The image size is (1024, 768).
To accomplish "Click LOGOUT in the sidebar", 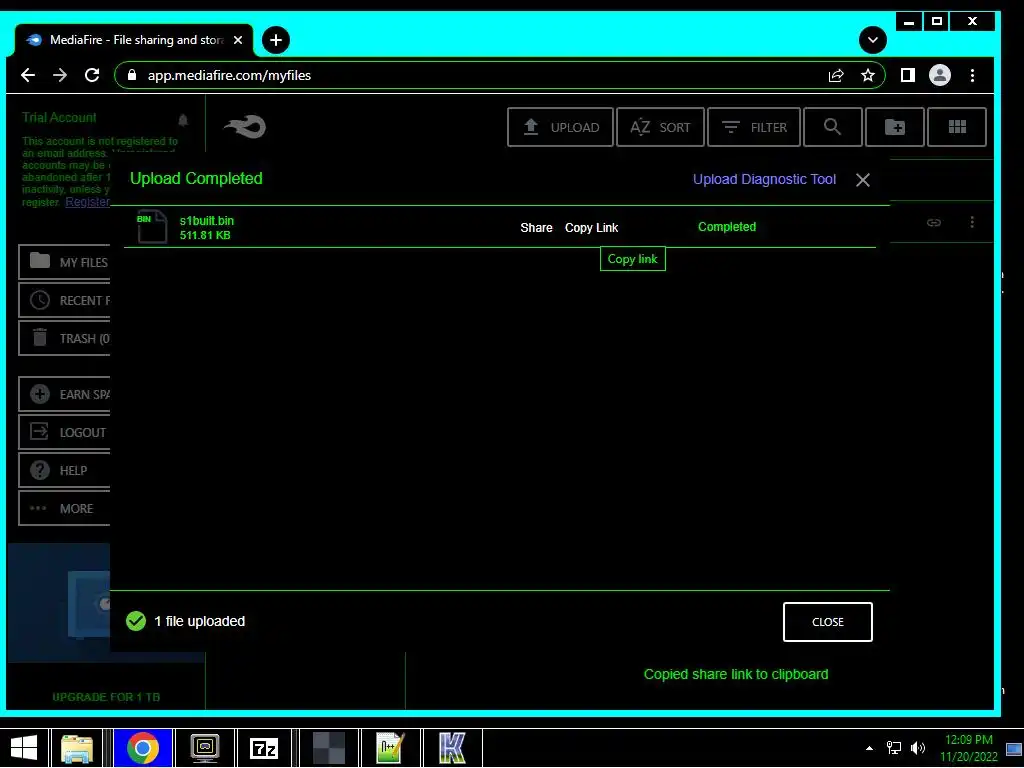I will 65,432.
